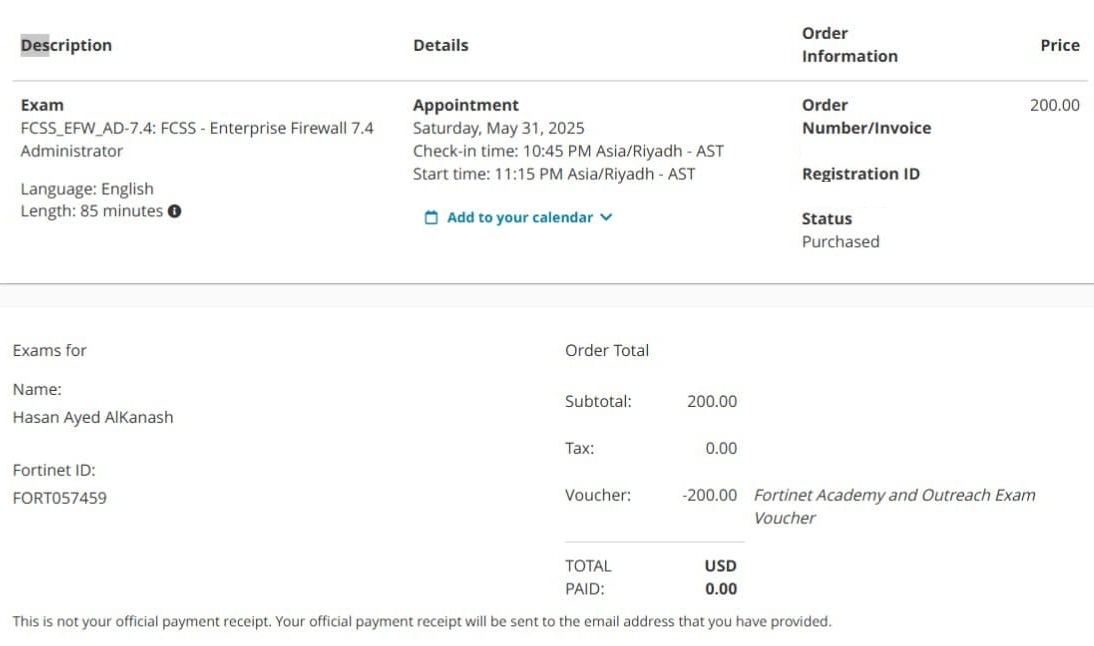Click the calendar icon beside Add to calendar
Image resolution: width=1094 pixels, height=646 pixels.
[x=431, y=218]
